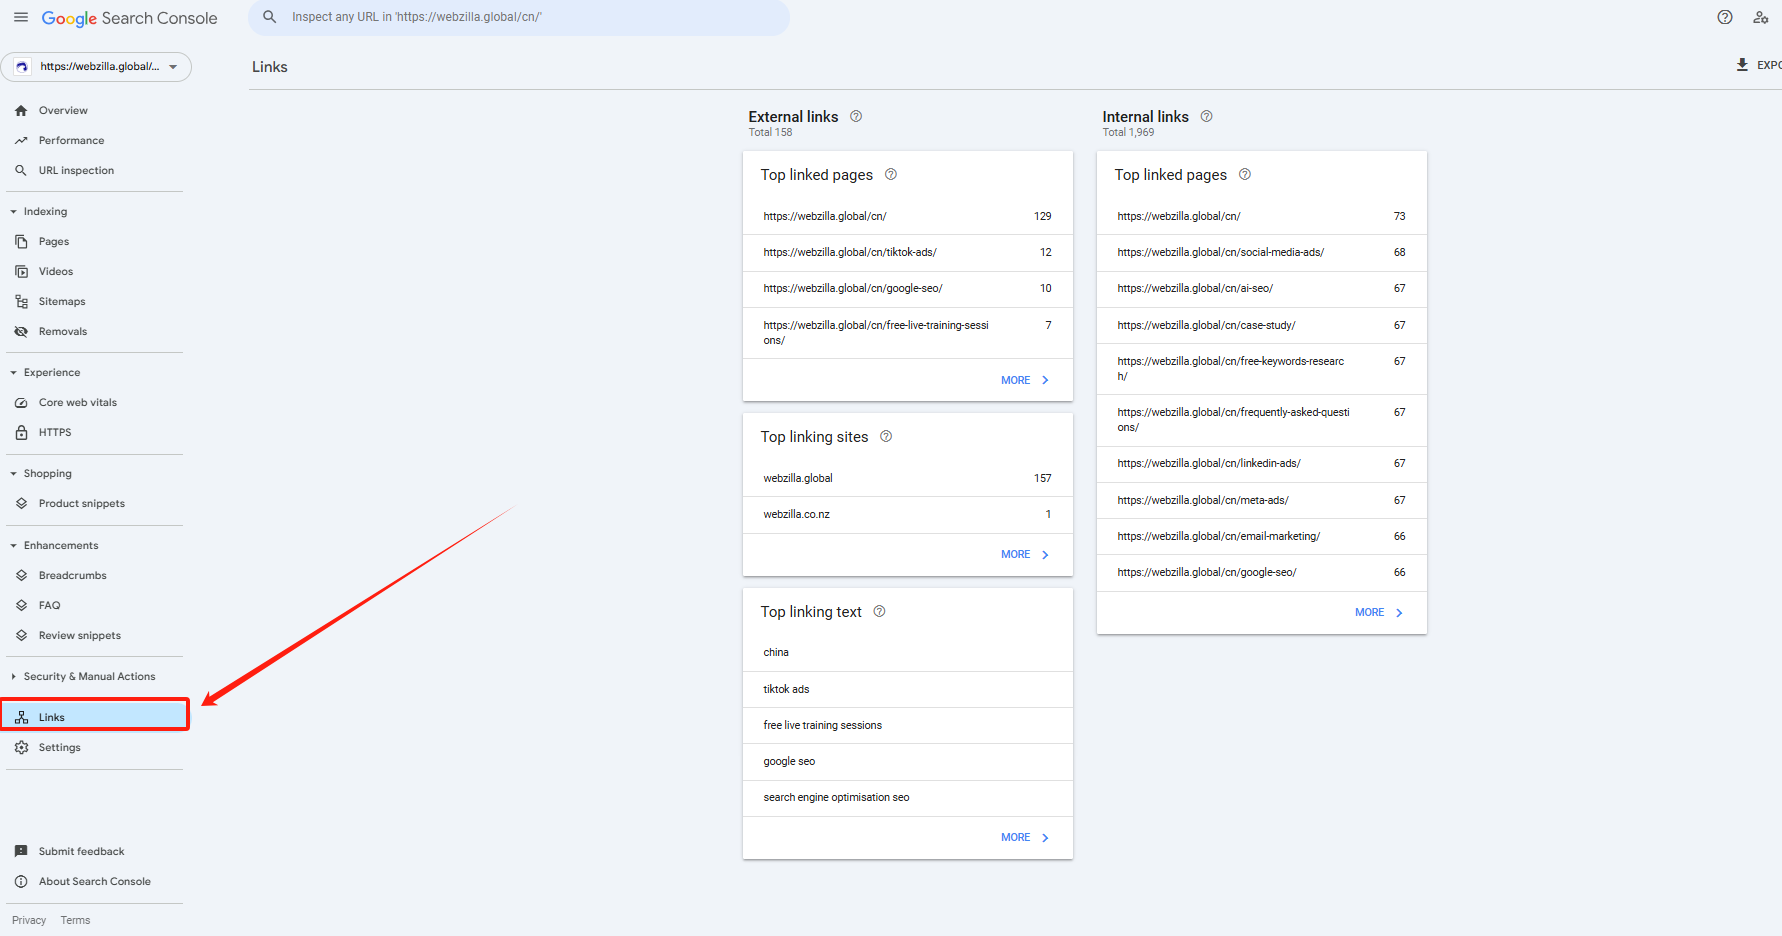Click help icon beside external Top linked pages
The width and height of the screenshot is (1782, 936).
pos(891,174)
